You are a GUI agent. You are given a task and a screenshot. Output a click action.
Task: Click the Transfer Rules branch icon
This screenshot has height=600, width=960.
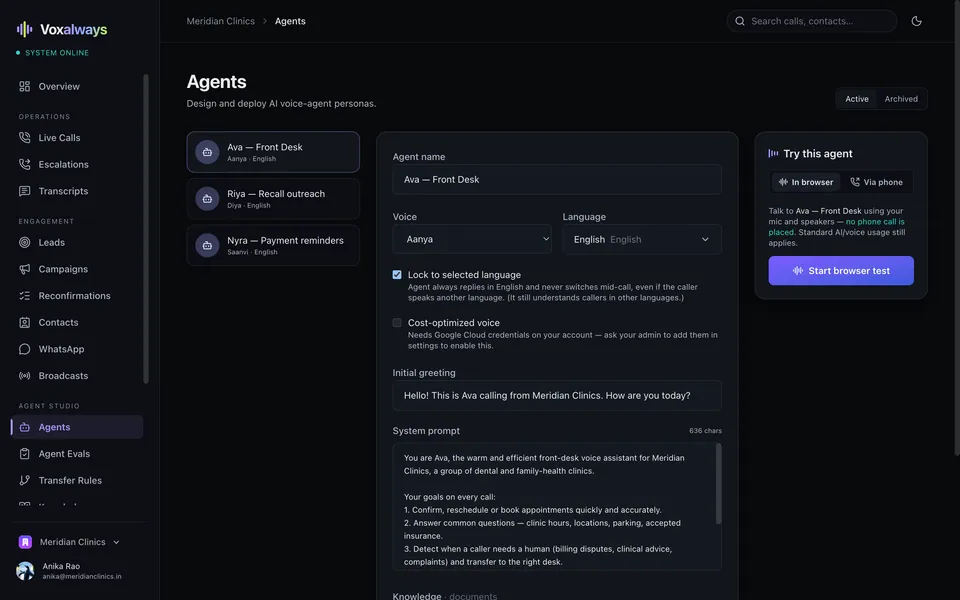[x=24, y=481]
